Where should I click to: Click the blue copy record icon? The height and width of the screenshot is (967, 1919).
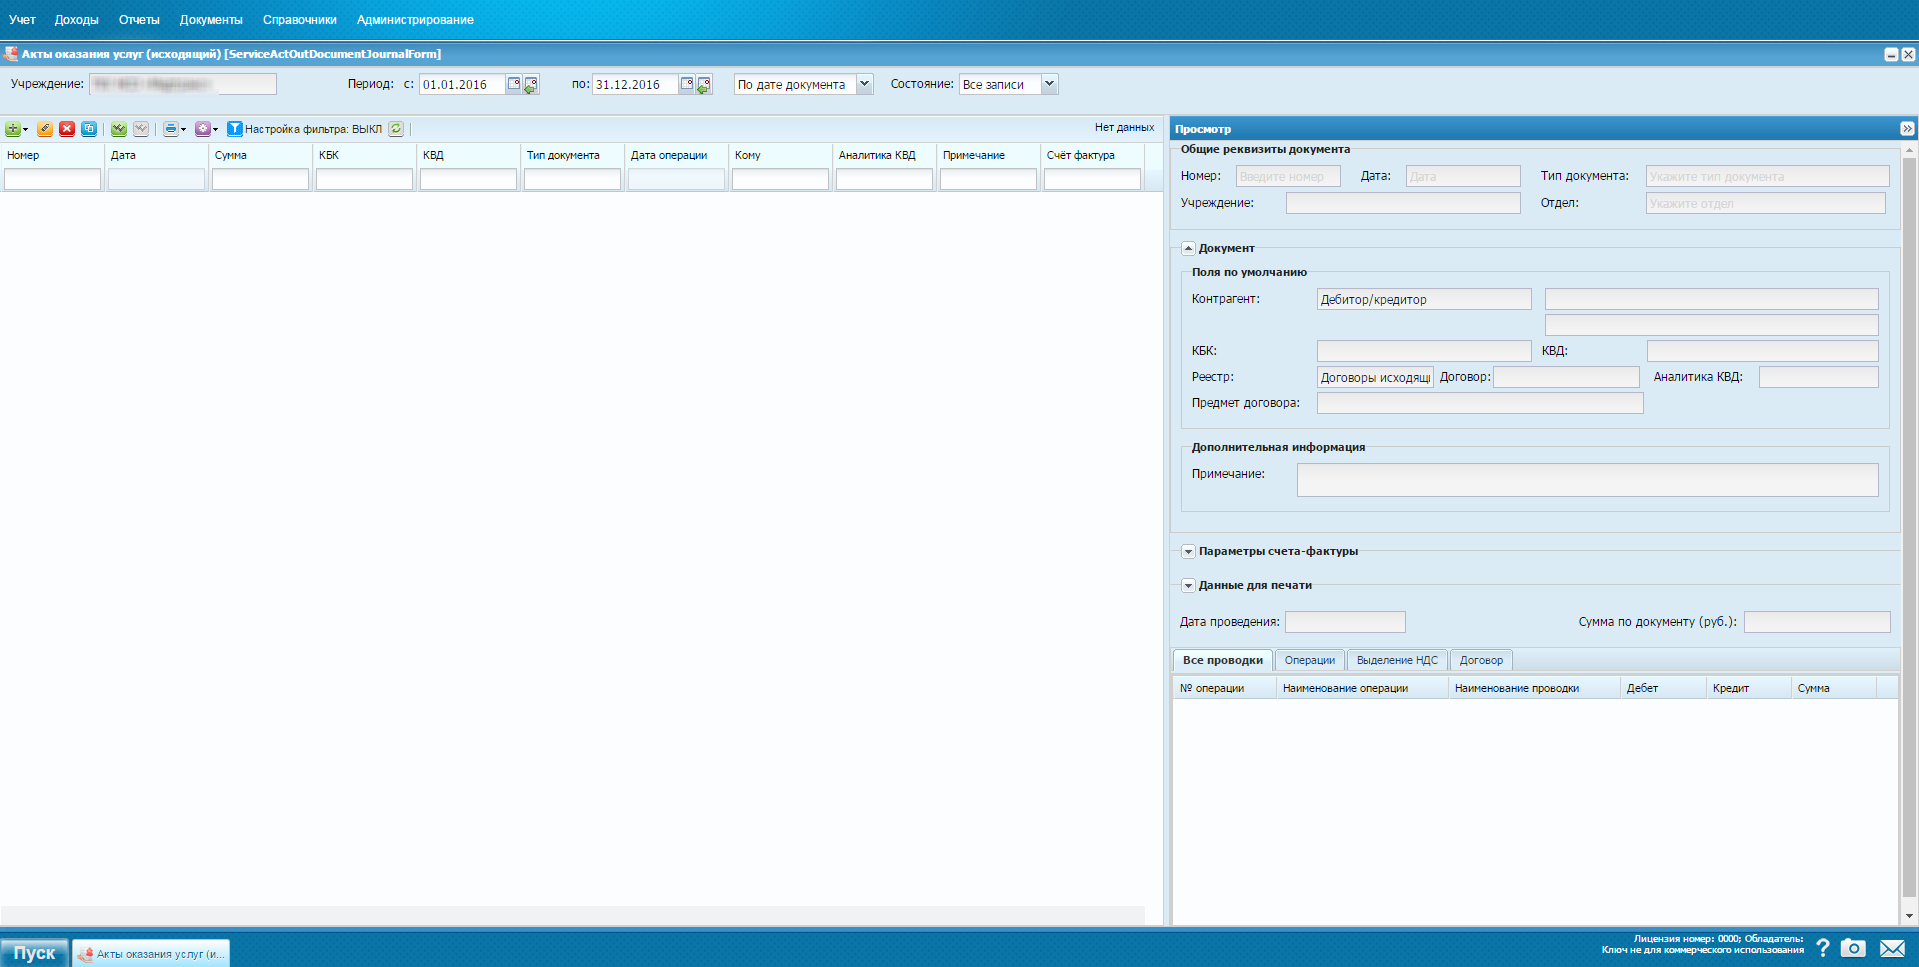tap(89, 129)
